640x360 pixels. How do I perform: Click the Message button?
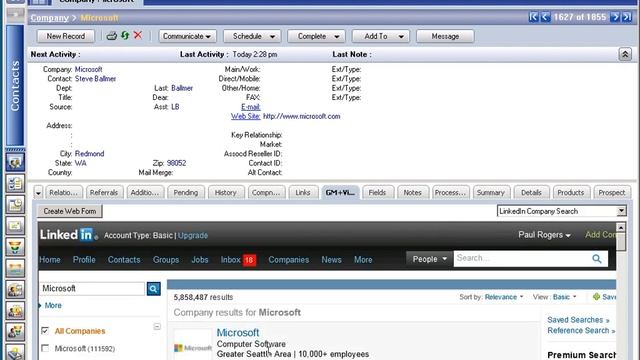(x=445, y=36)
